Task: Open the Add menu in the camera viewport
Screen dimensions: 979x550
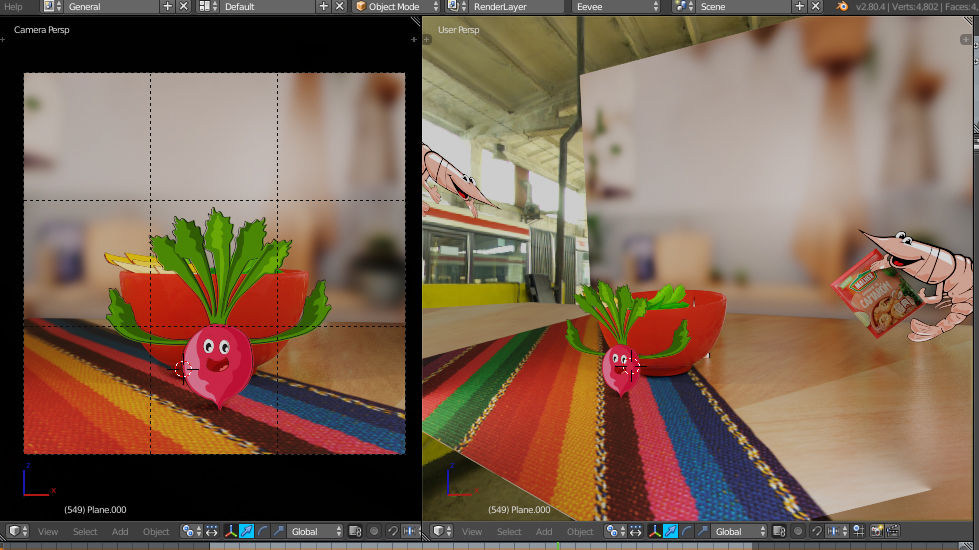Action: 120,531
